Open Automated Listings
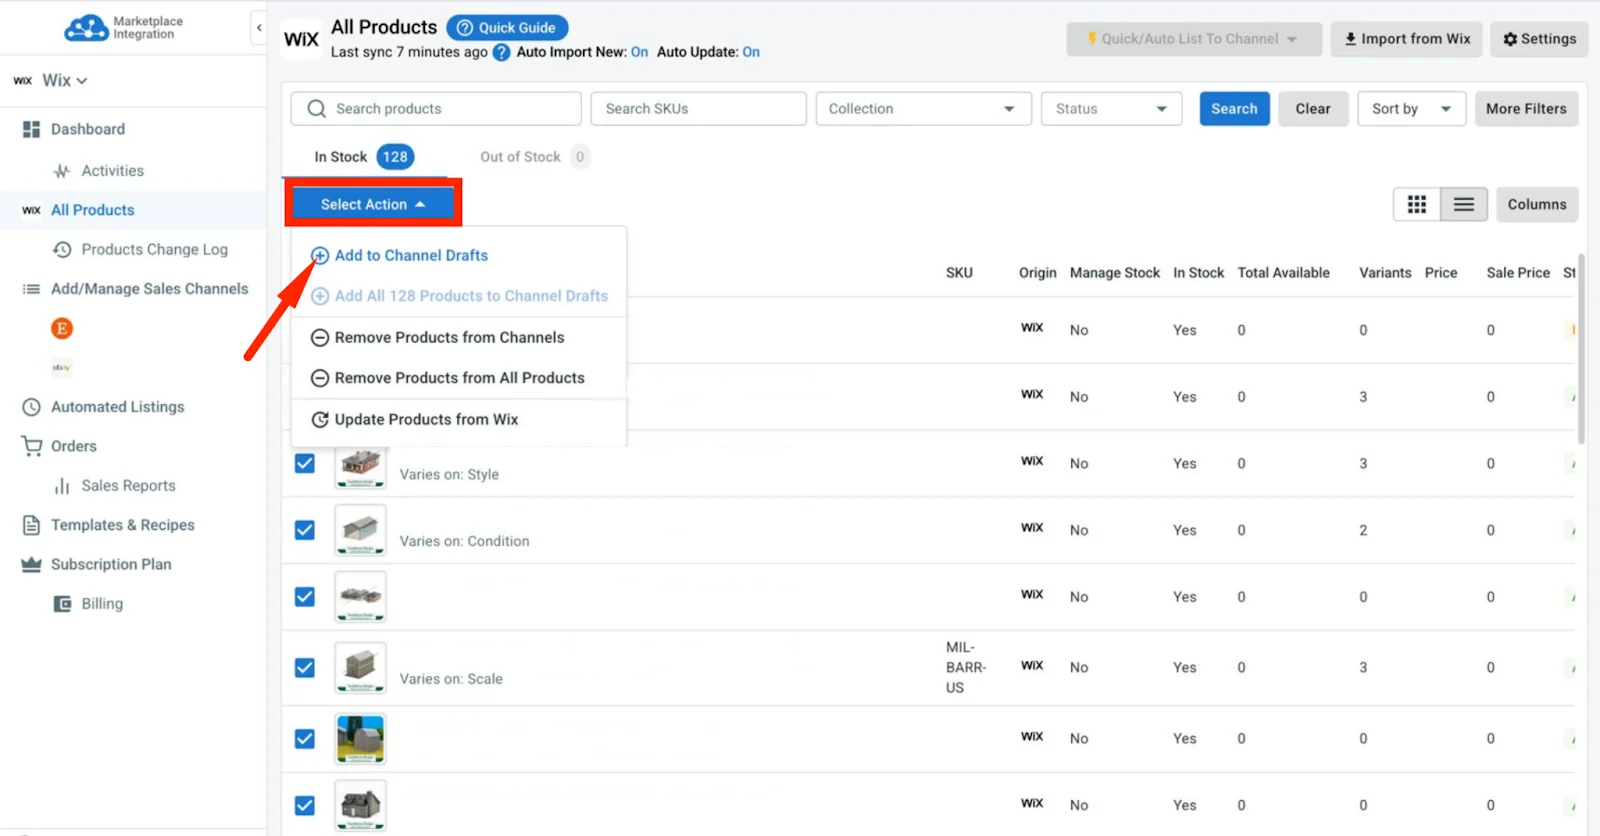Screen dimensions: 1600x836 tap(118, 407)
